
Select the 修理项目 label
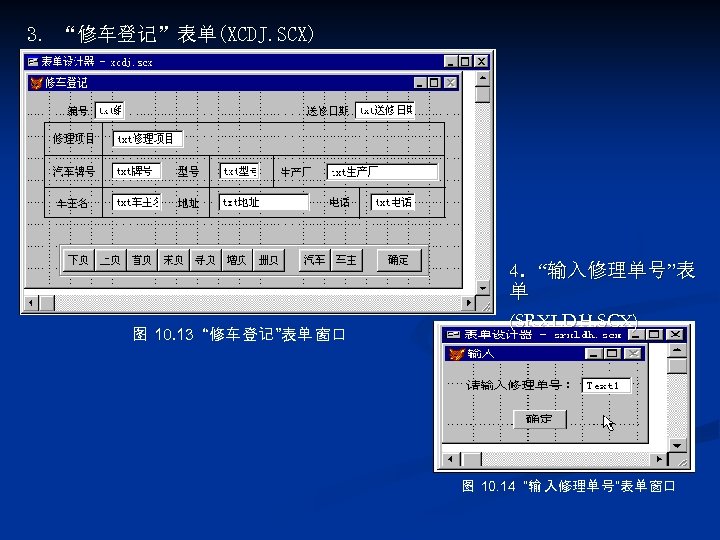[73, 138]
